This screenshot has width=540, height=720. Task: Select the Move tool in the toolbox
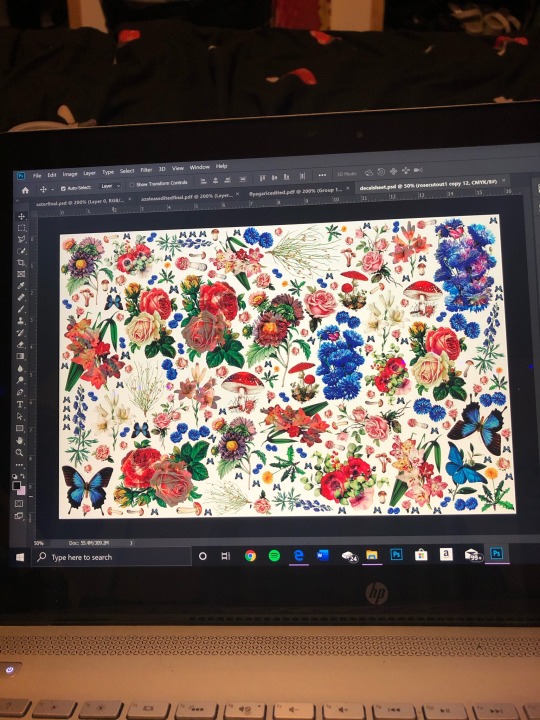click(x=21, y=216)
